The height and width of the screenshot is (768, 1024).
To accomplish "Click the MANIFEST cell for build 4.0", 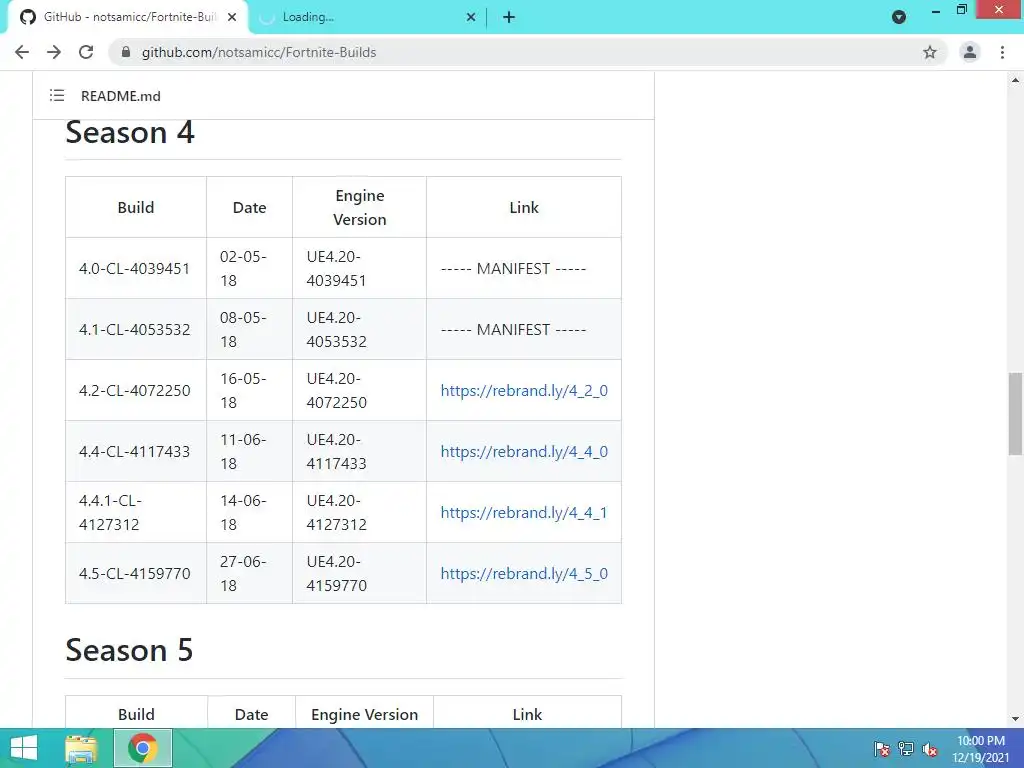I will [524, 268].
